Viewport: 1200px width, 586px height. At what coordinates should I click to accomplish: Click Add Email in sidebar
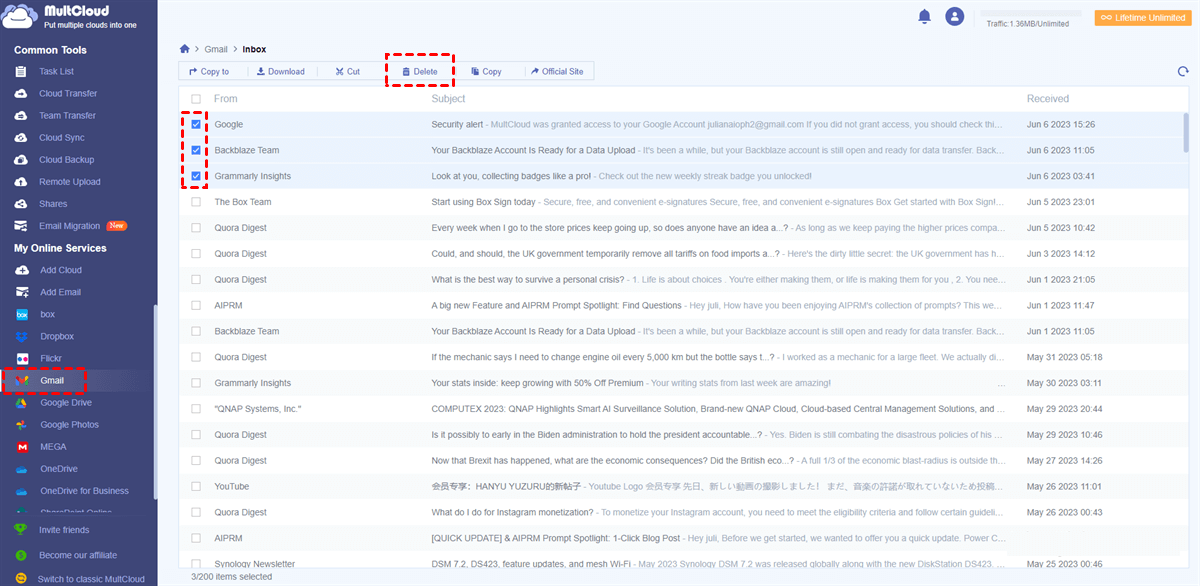pyautogui.click(x=60, y=292)
